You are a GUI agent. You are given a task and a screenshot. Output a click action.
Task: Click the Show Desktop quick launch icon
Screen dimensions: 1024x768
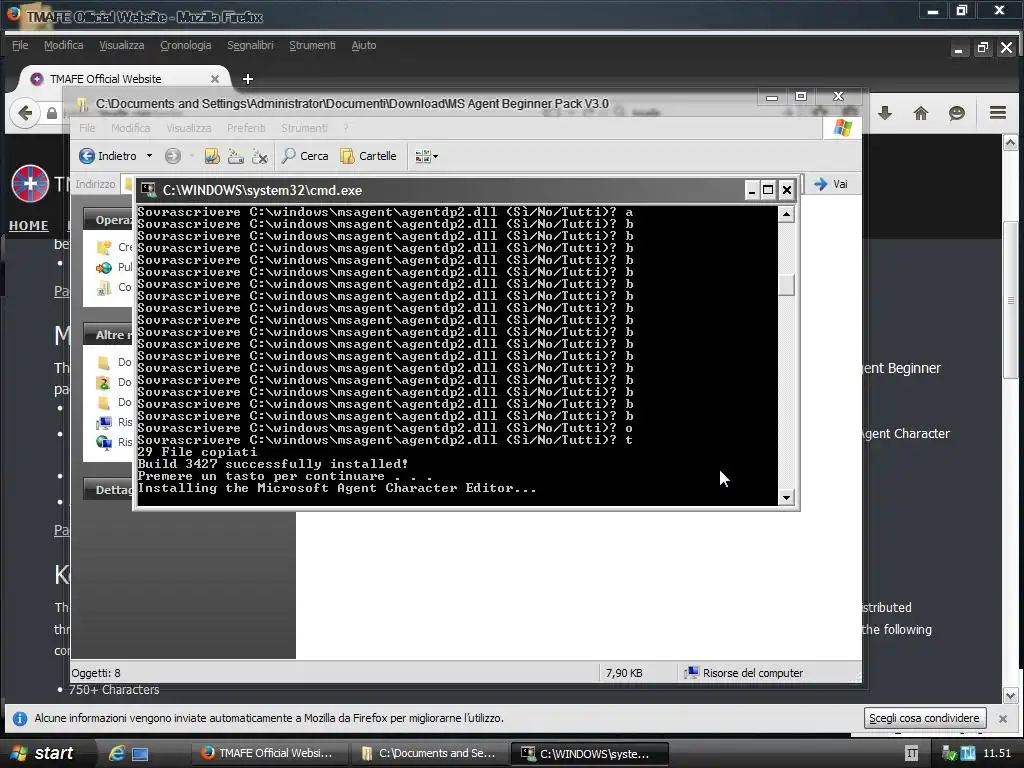point(140,754)
